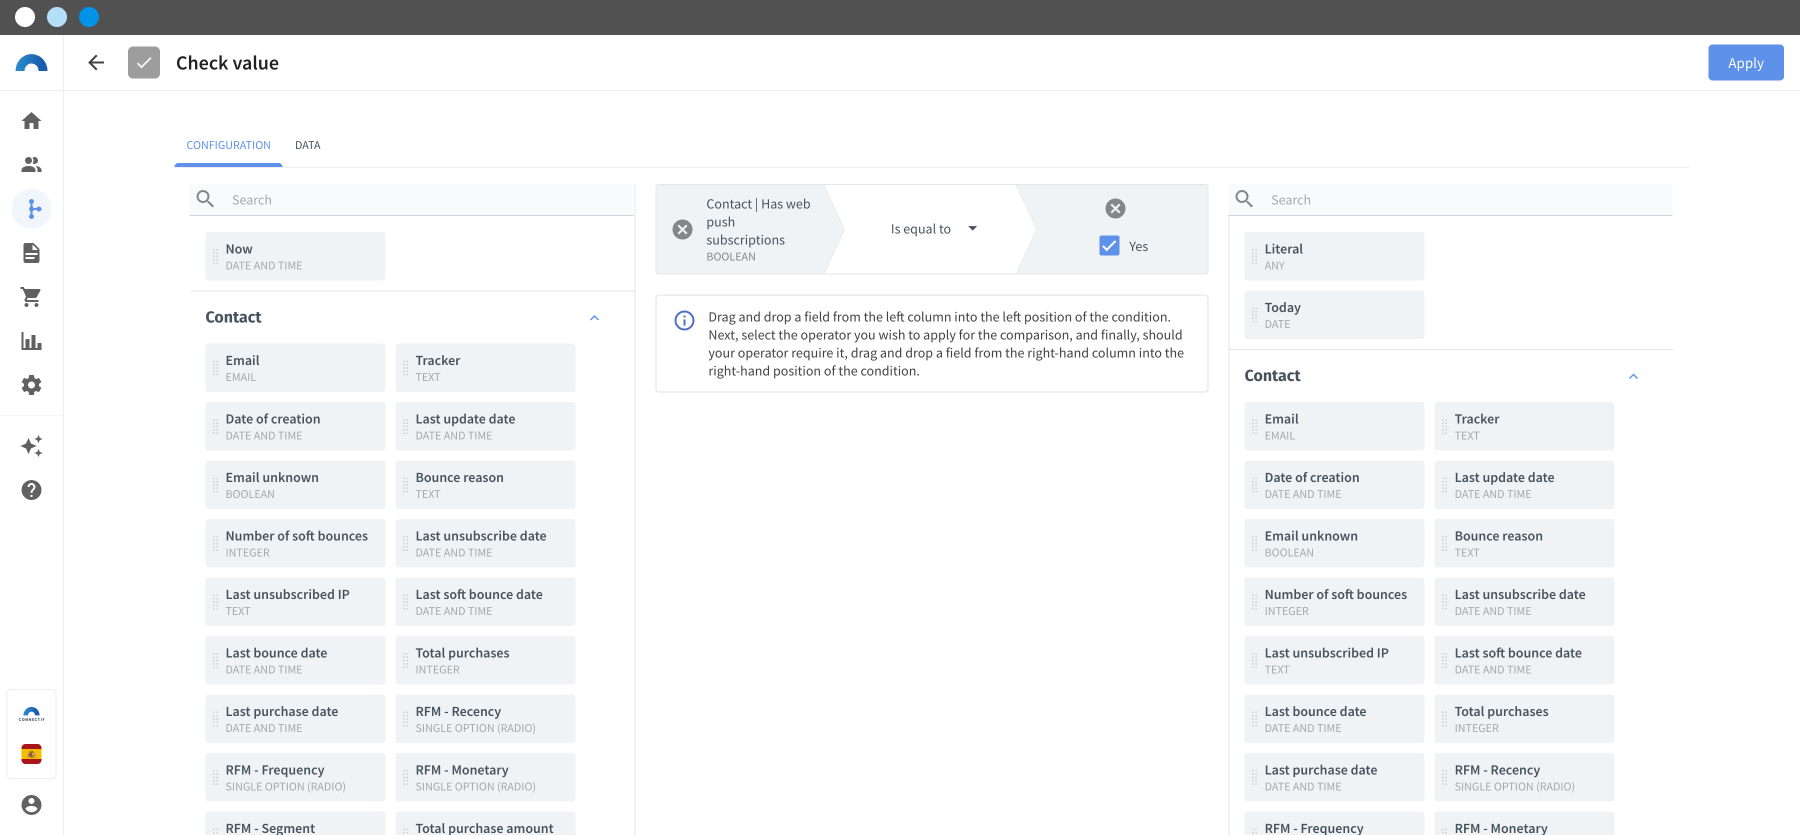
Task: Select left column RFM - Recency field
Action: (485, 719)
